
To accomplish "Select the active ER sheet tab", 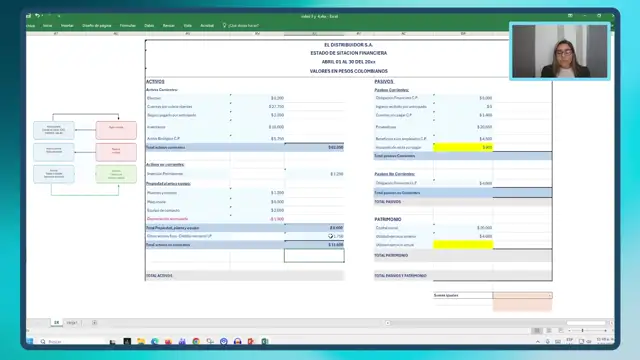I will tap(56, 322).
